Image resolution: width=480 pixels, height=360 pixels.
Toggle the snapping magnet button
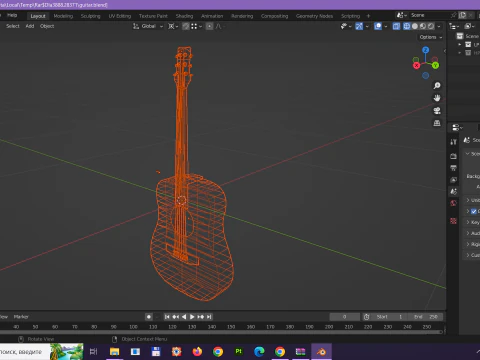[186, 26]
